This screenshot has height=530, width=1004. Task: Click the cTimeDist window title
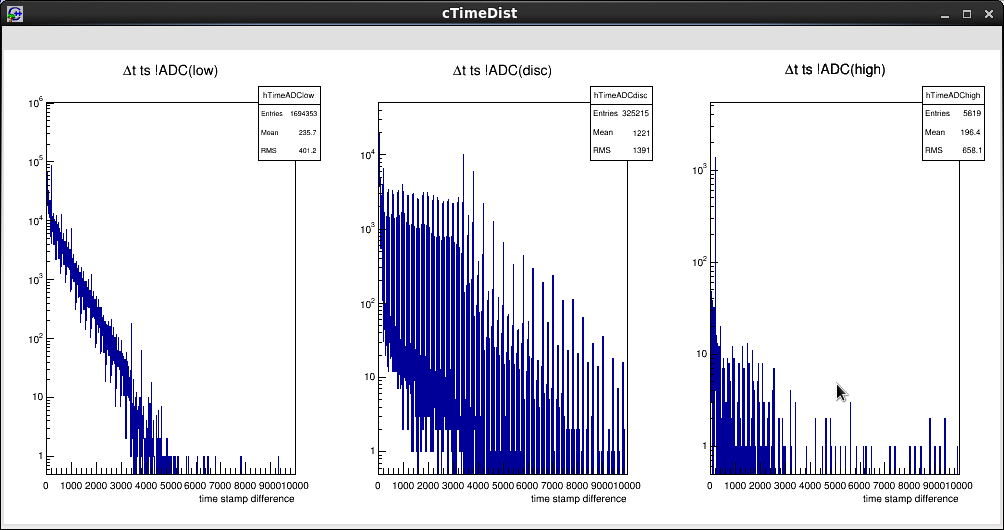tap(480, 13)
